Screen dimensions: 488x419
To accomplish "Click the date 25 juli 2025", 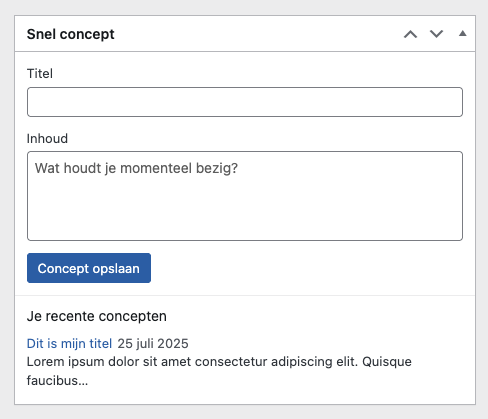I will [x=153, y=343].
